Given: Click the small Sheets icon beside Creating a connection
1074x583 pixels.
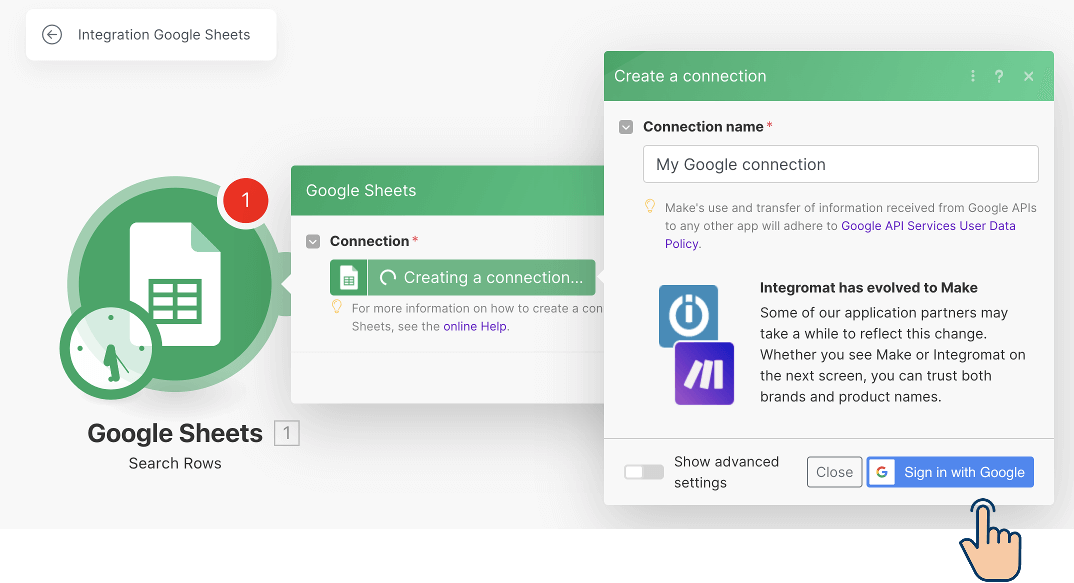Looking at the screenshot, I should click(349, 277).
